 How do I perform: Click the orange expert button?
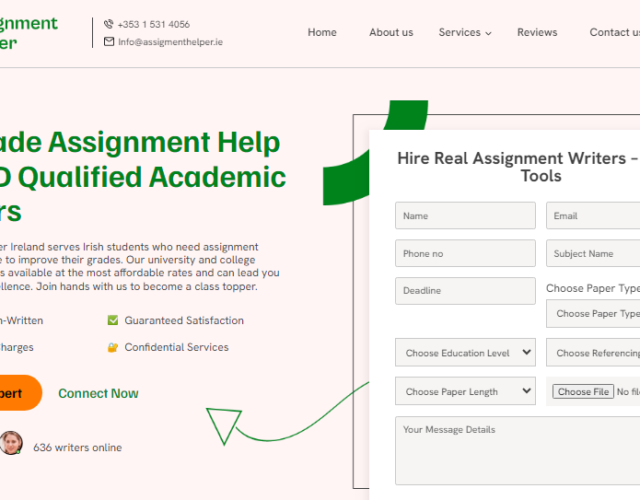click(x=17, y=393)
